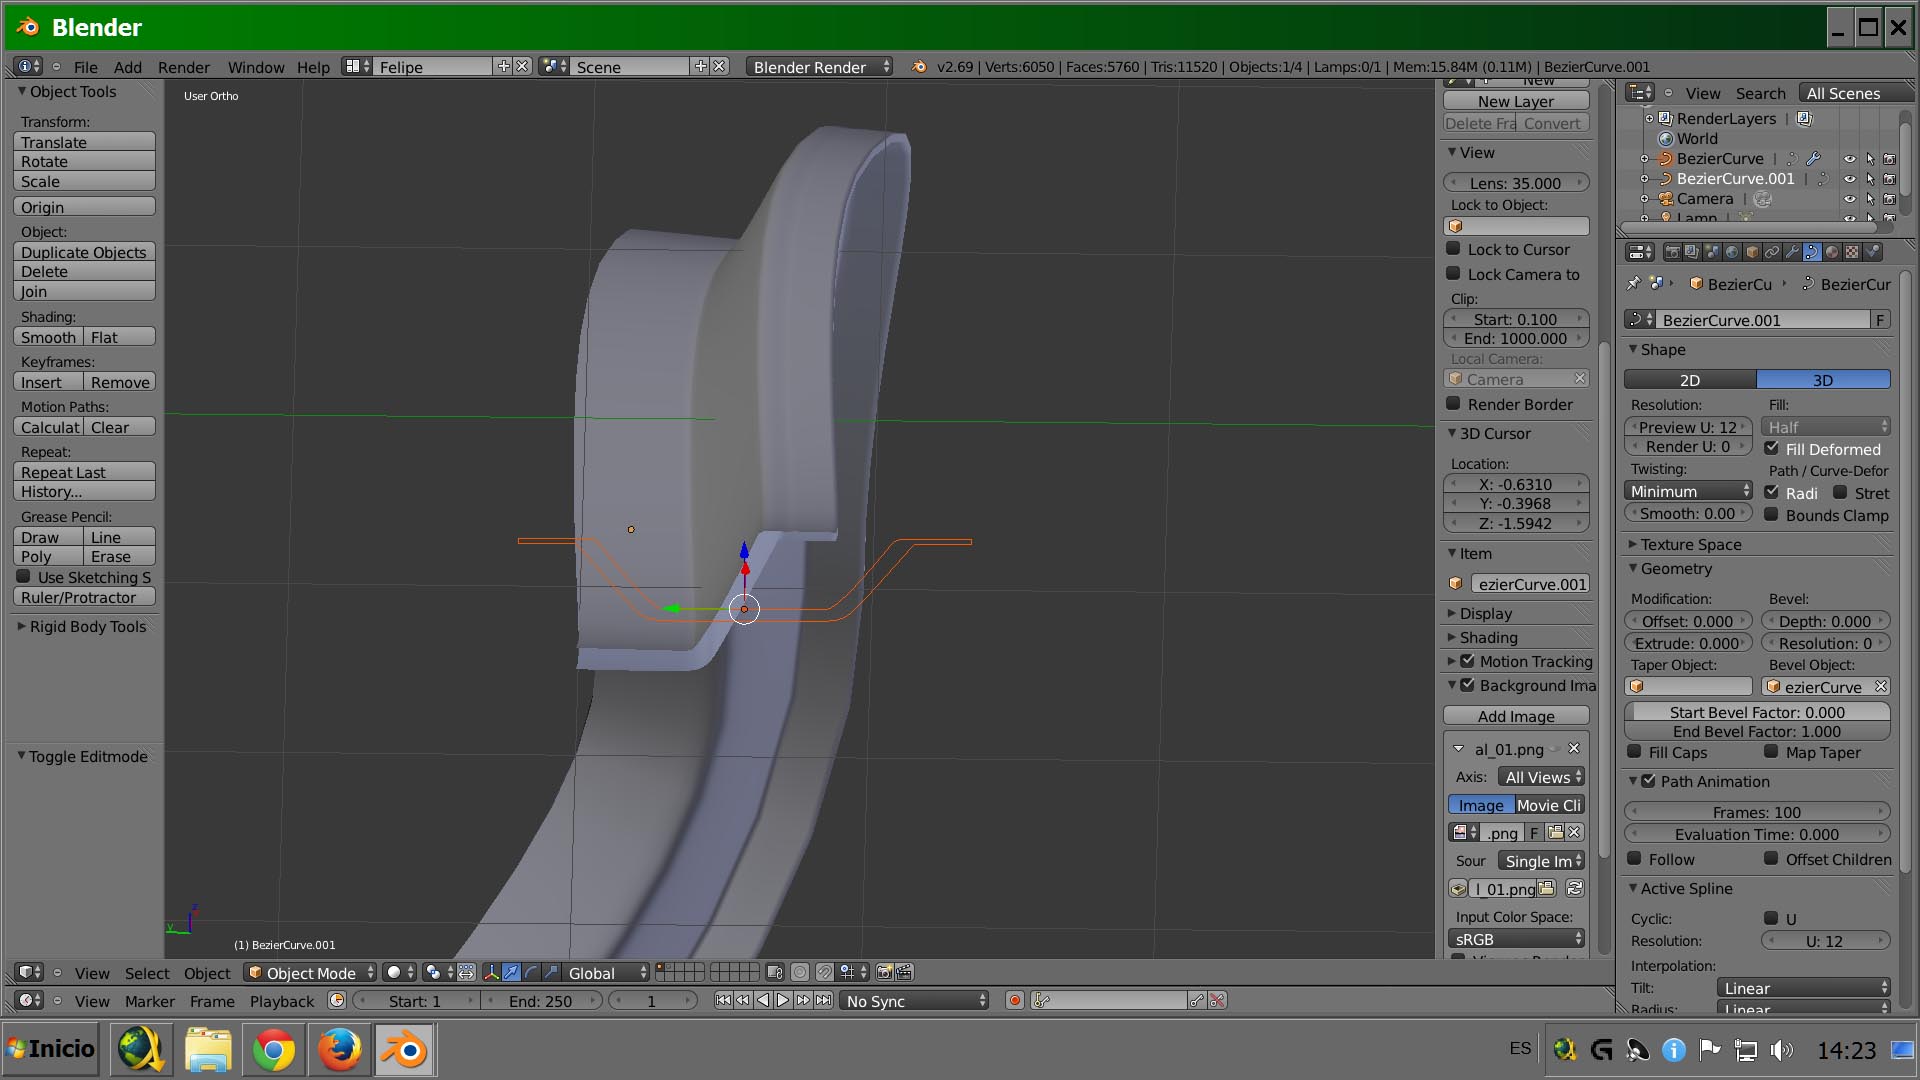Open the Texture properties tab (checker icon)
Screen dimensions: 1920x1080
click(1852, 252)
